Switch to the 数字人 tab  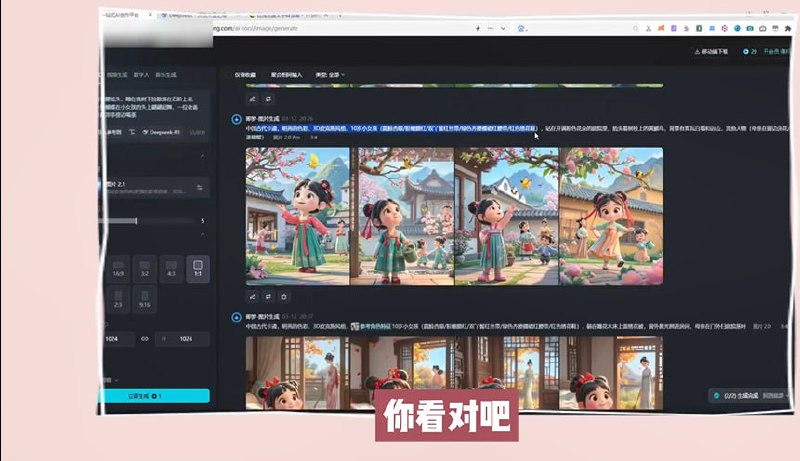(x=142, y=74)
